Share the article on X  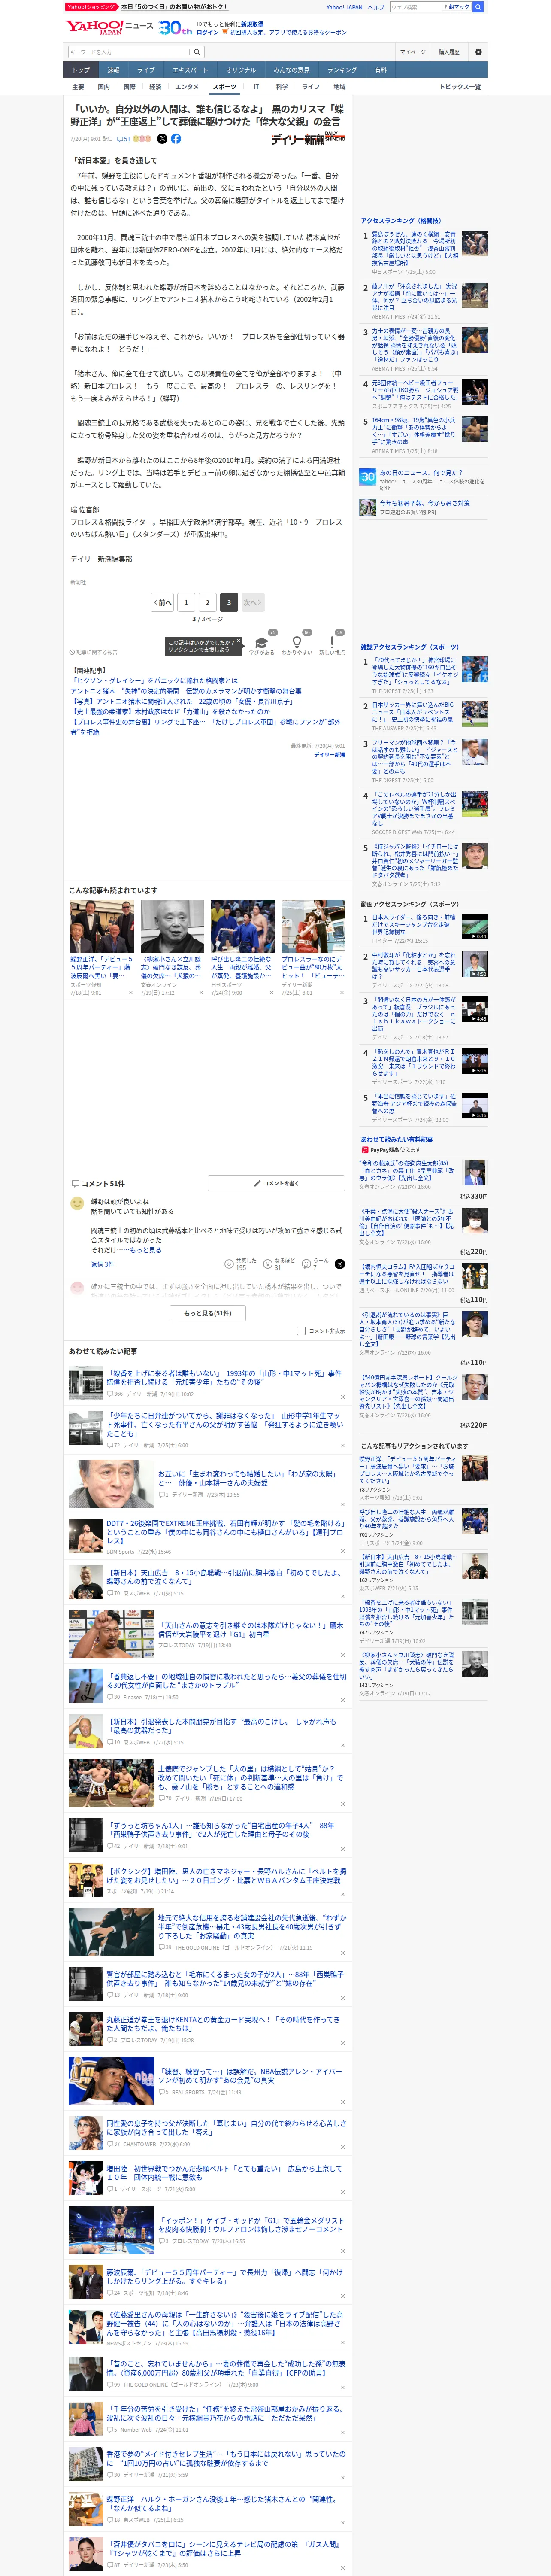162,139
